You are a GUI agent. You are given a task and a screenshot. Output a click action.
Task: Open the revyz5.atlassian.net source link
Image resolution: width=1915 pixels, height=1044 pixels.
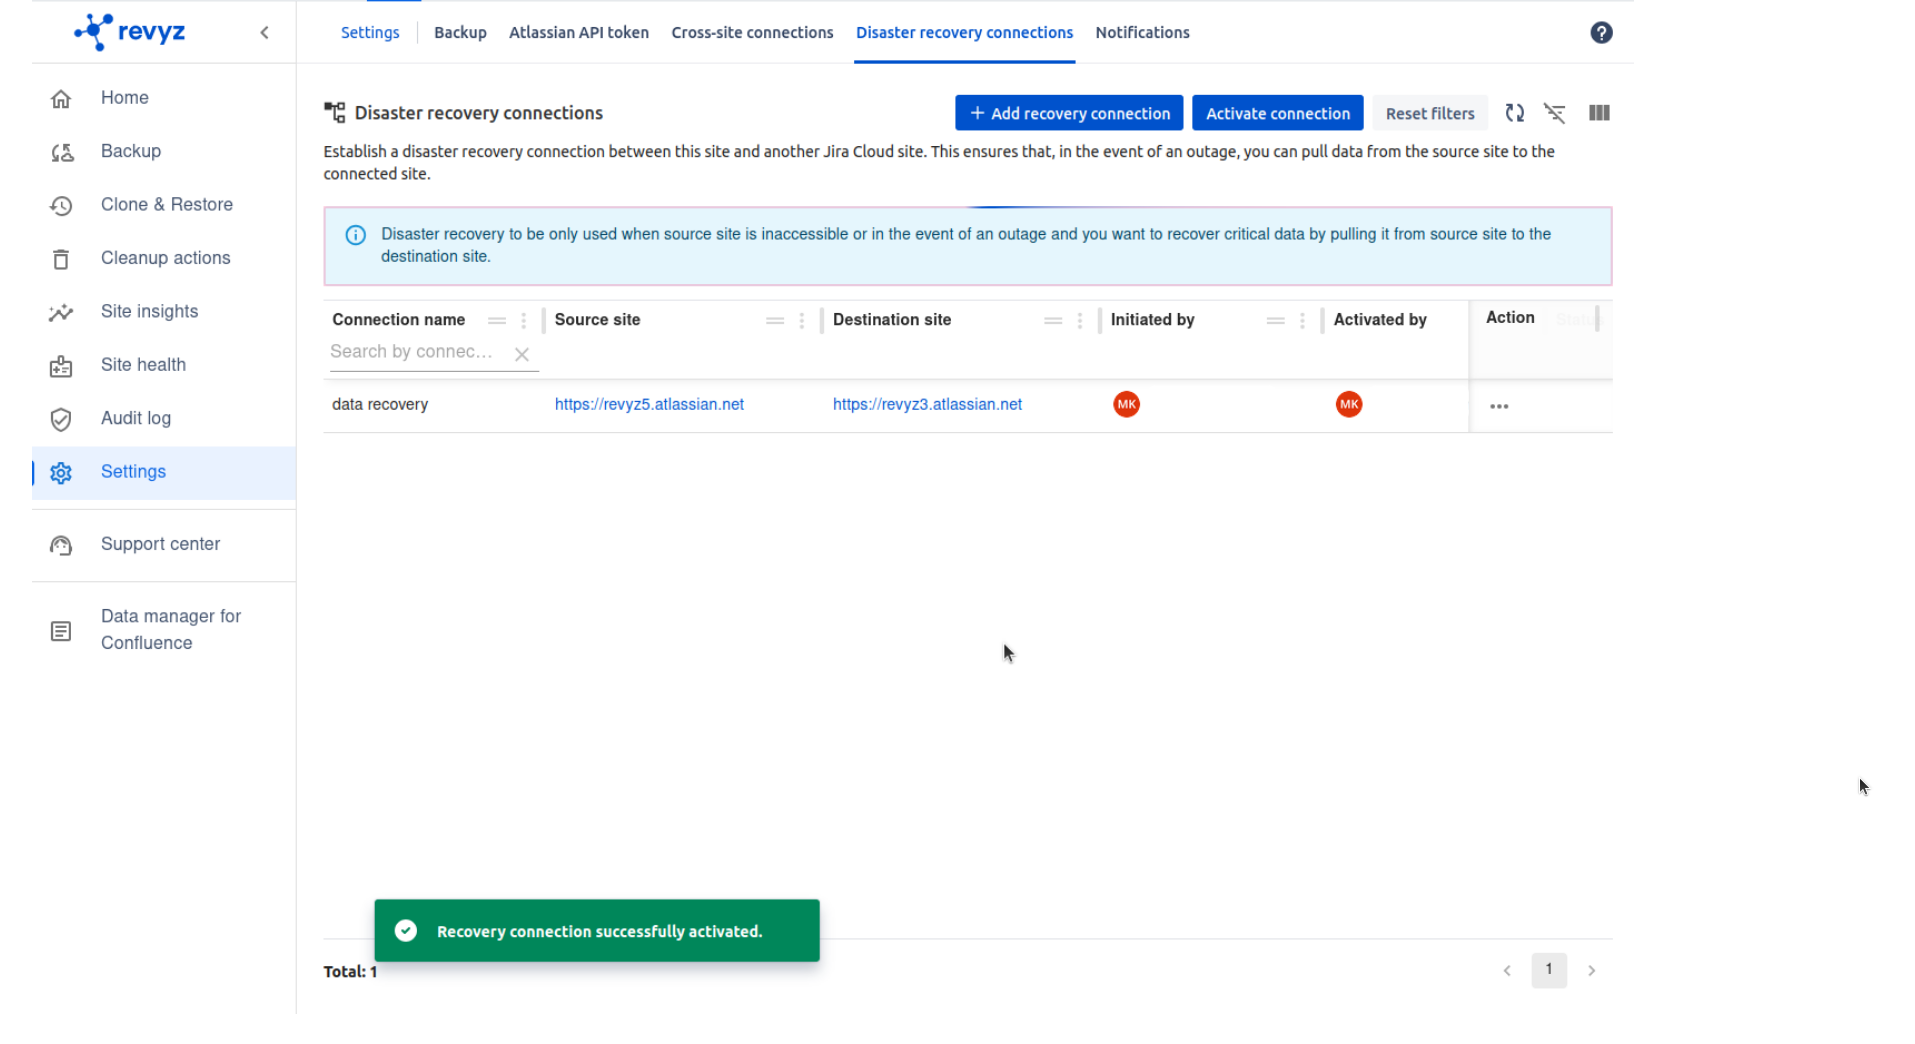point(649,404)
